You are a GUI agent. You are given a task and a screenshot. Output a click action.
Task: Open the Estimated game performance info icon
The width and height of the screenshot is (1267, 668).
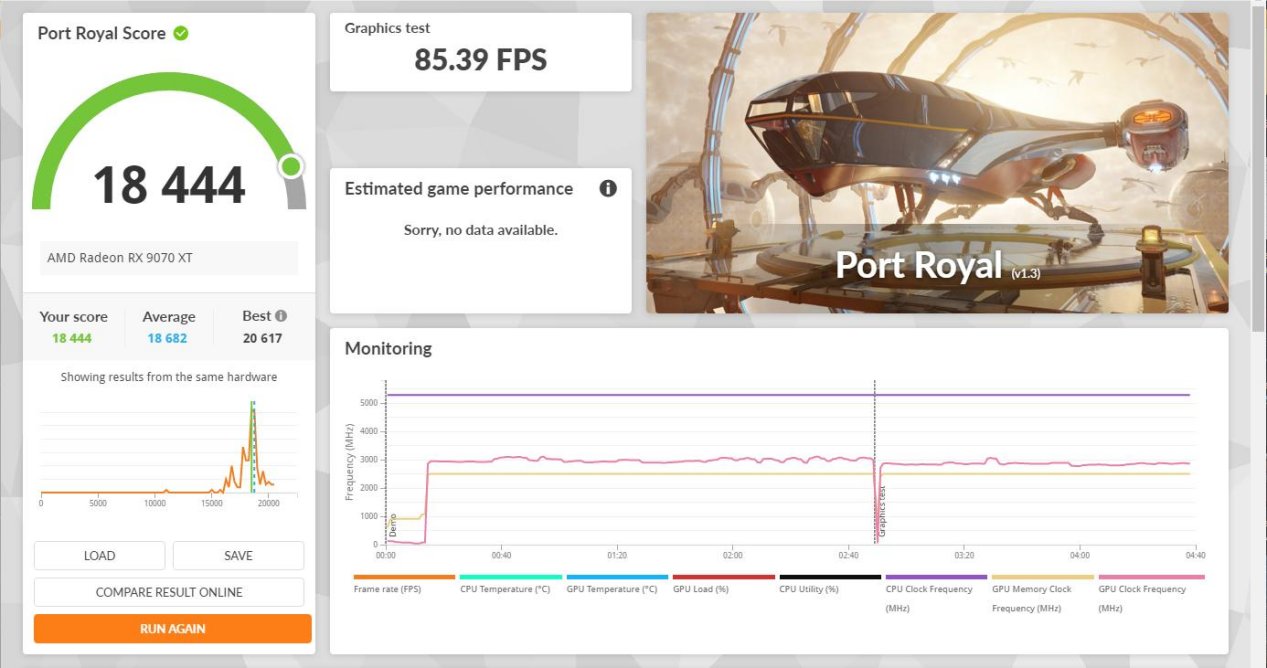(x=608, y=188)
